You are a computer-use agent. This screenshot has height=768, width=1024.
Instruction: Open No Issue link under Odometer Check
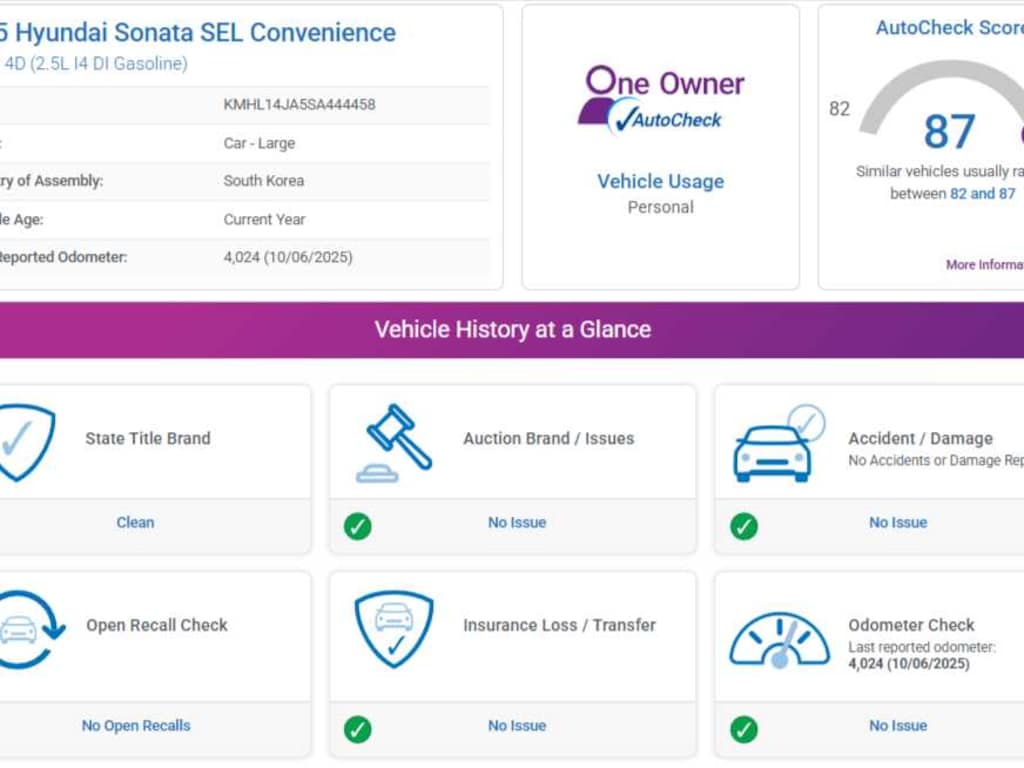897,726
